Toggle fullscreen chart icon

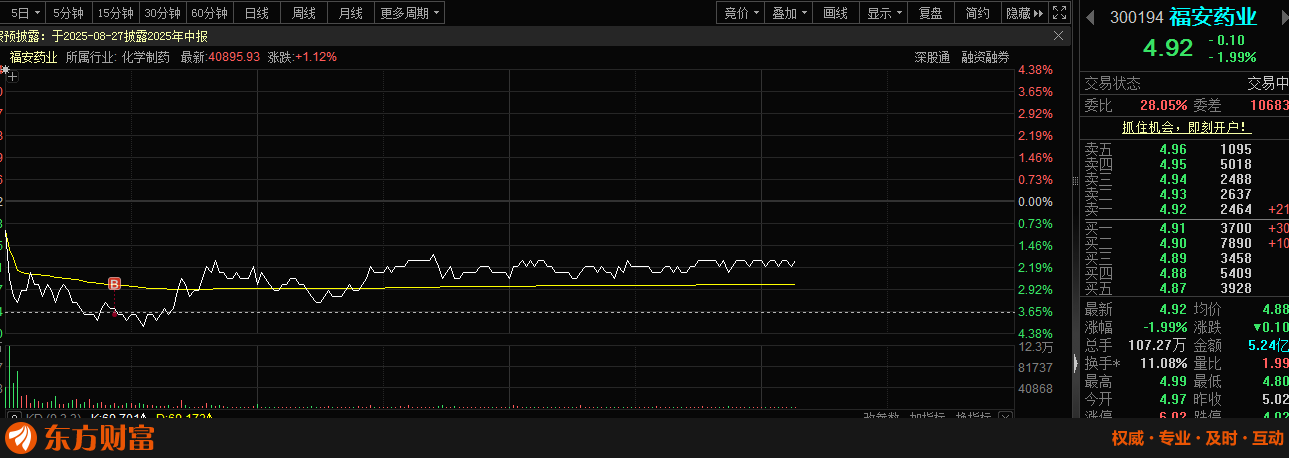point(1058,13)
